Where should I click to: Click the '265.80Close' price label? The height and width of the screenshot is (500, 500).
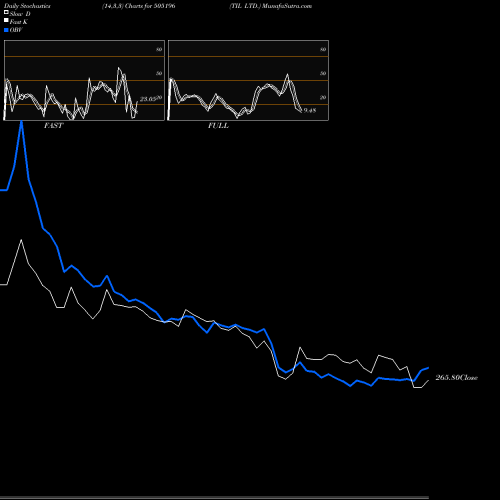pos(457,378)
